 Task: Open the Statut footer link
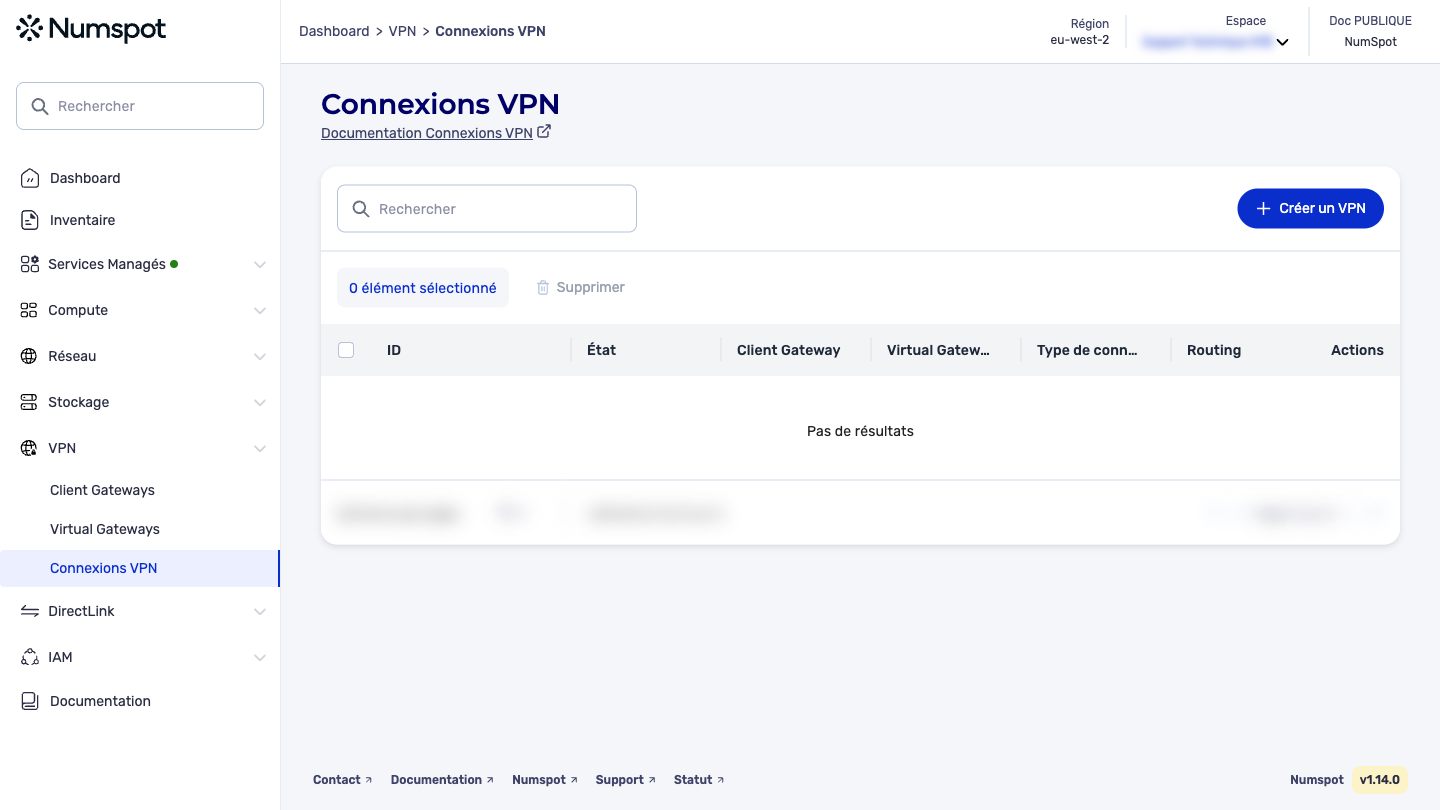click(699, 780)
